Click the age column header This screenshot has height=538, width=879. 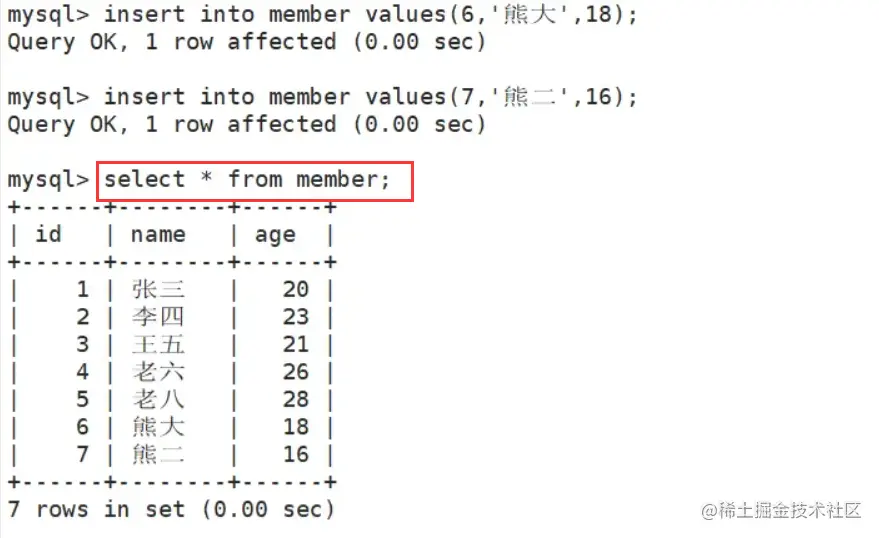[x=275, y=235]
